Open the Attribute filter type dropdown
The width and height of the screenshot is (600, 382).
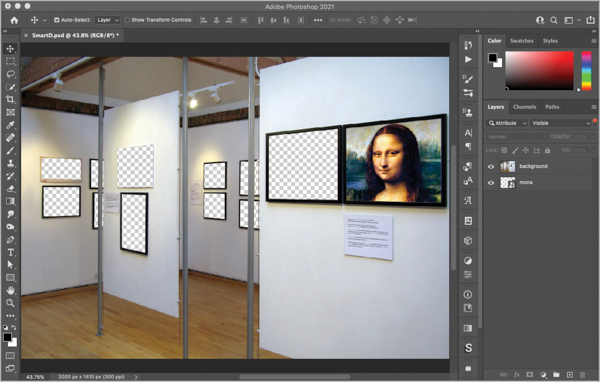click(x=507, y=123)
